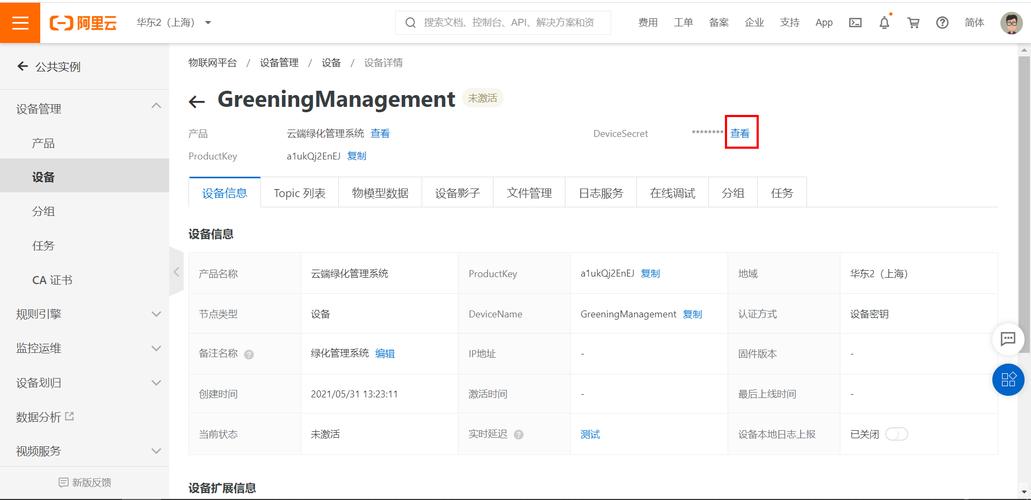Switch to the 设备影子 tab
The height and width of the screenshot is (500, 1031).
[x=458, y=193]
